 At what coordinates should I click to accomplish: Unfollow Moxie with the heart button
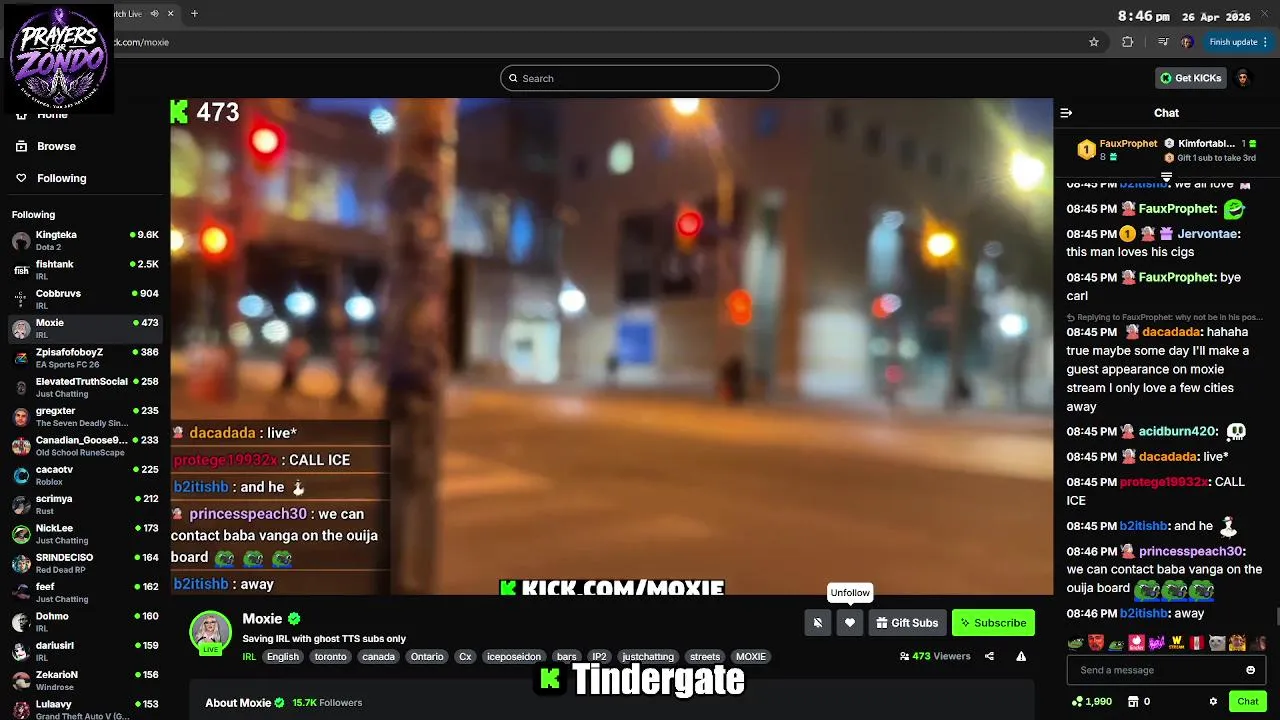pos(850,622)
